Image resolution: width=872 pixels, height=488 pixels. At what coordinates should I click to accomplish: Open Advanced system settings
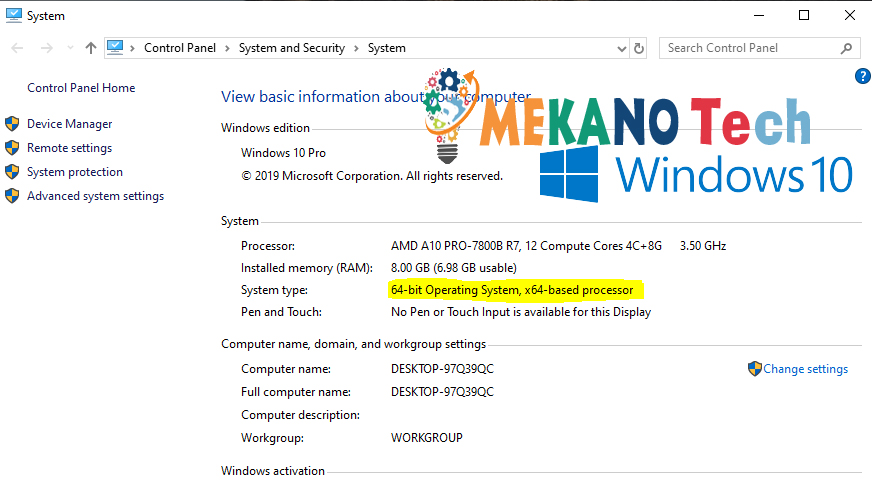coord(96,196)
